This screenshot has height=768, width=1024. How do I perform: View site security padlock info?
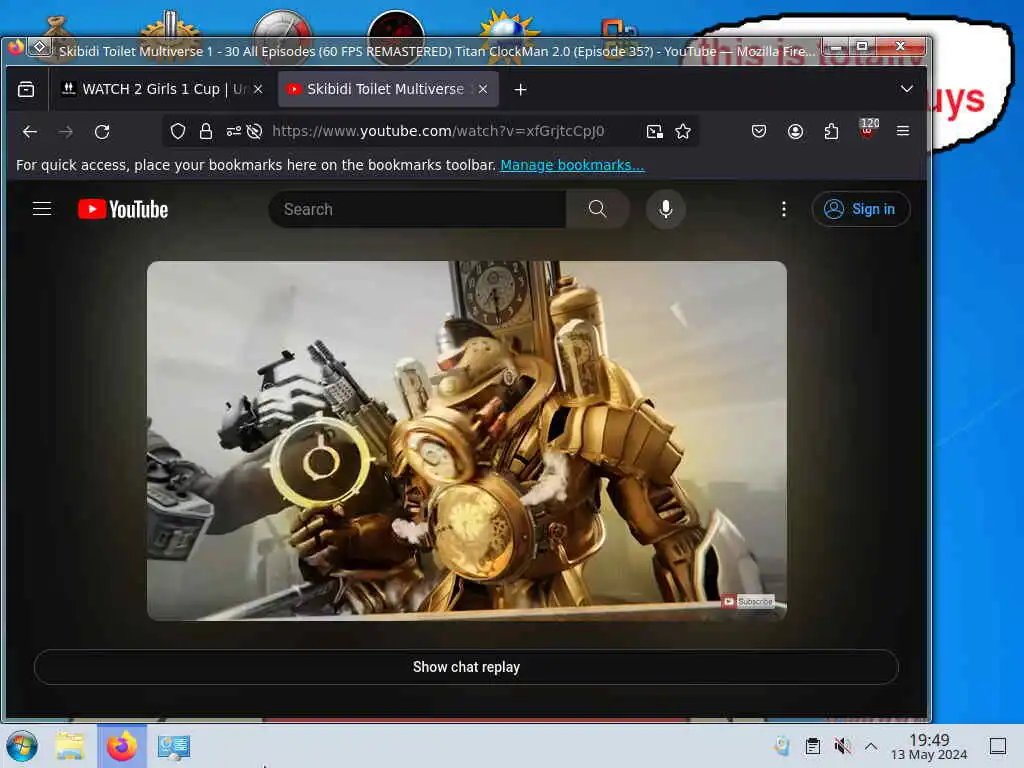pyautogui.click(x=206, y=131)
